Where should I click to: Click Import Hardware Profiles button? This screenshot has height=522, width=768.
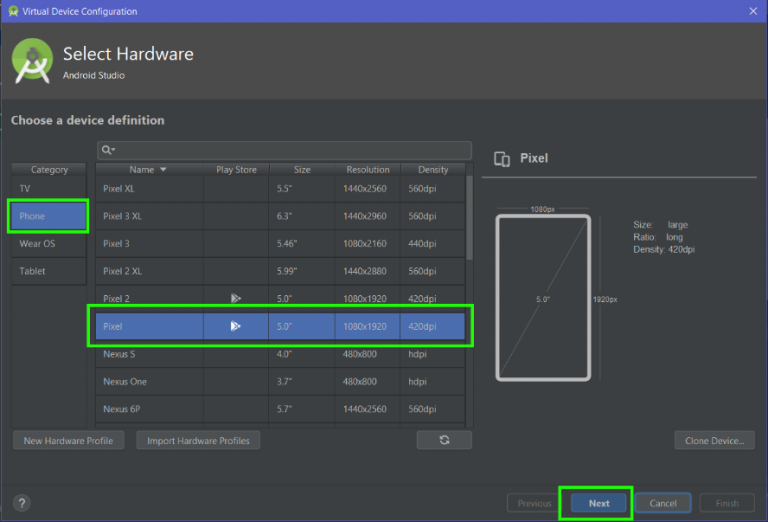point(198,441)
